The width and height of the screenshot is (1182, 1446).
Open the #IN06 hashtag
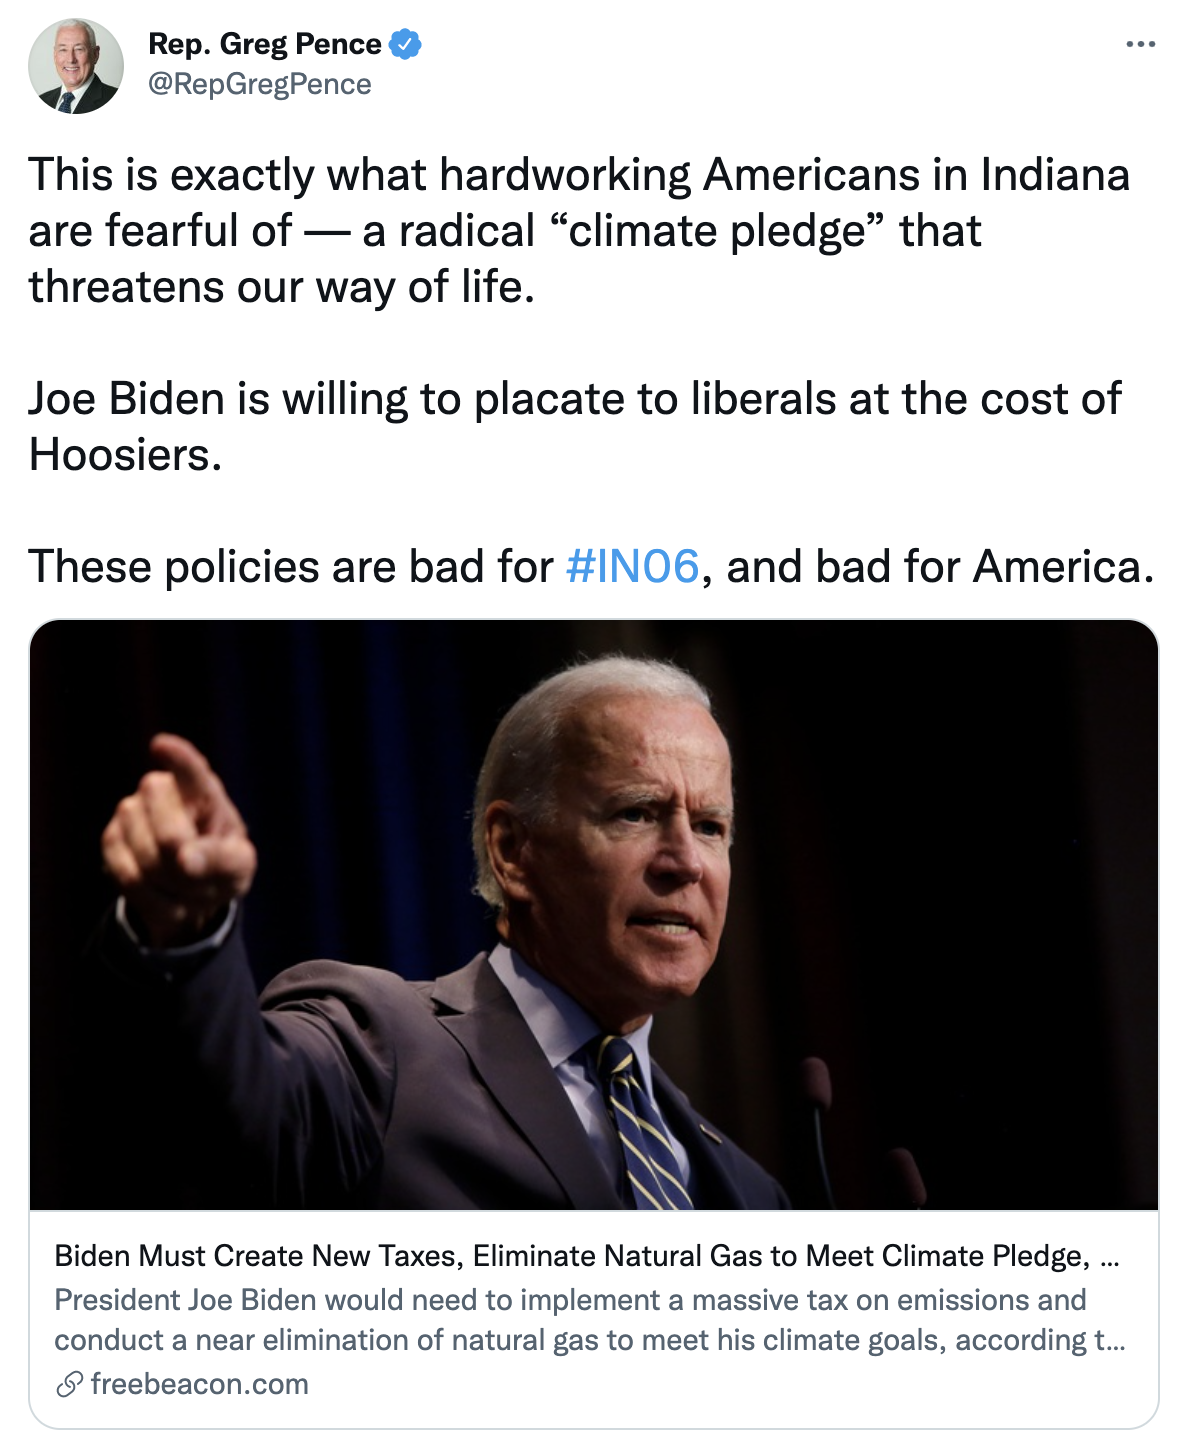pyautogui.click(x=632, y=567)
